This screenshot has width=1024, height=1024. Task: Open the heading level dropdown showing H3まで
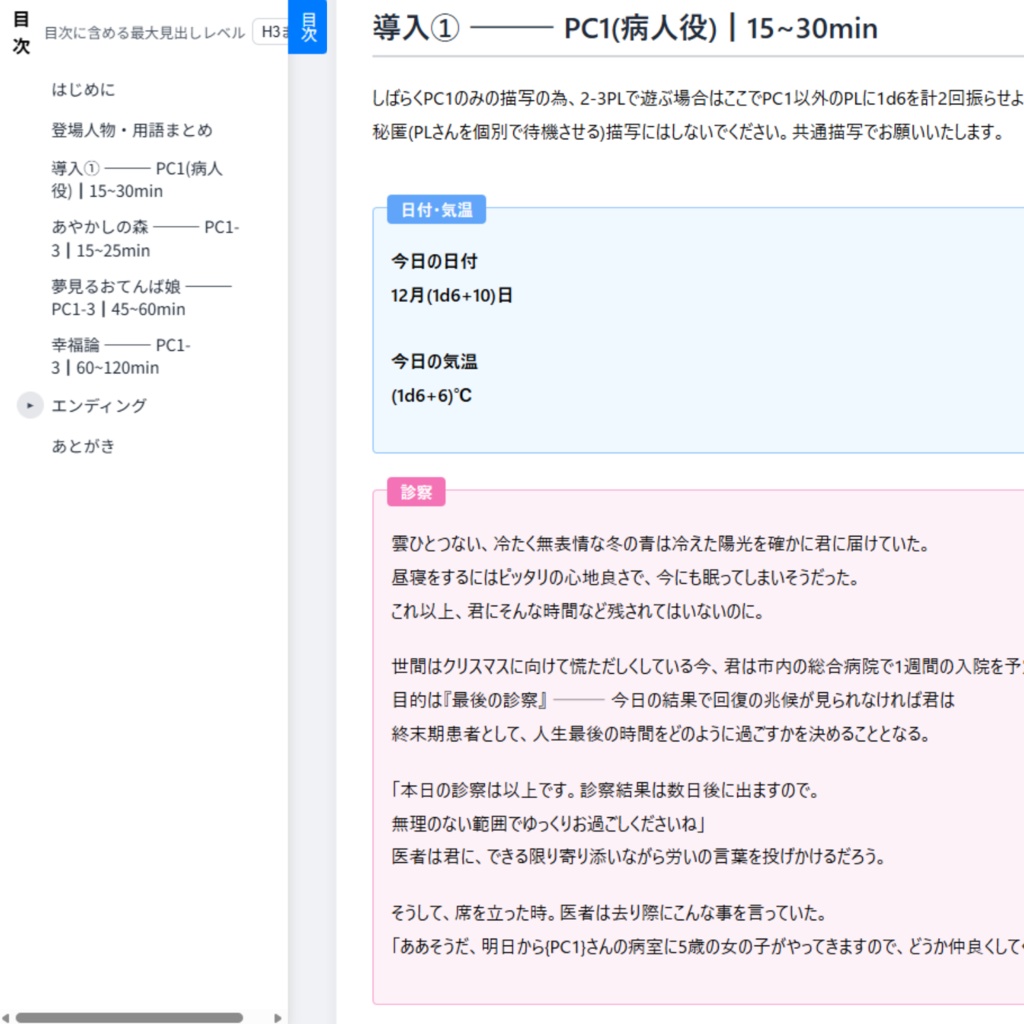pos(271,31)
